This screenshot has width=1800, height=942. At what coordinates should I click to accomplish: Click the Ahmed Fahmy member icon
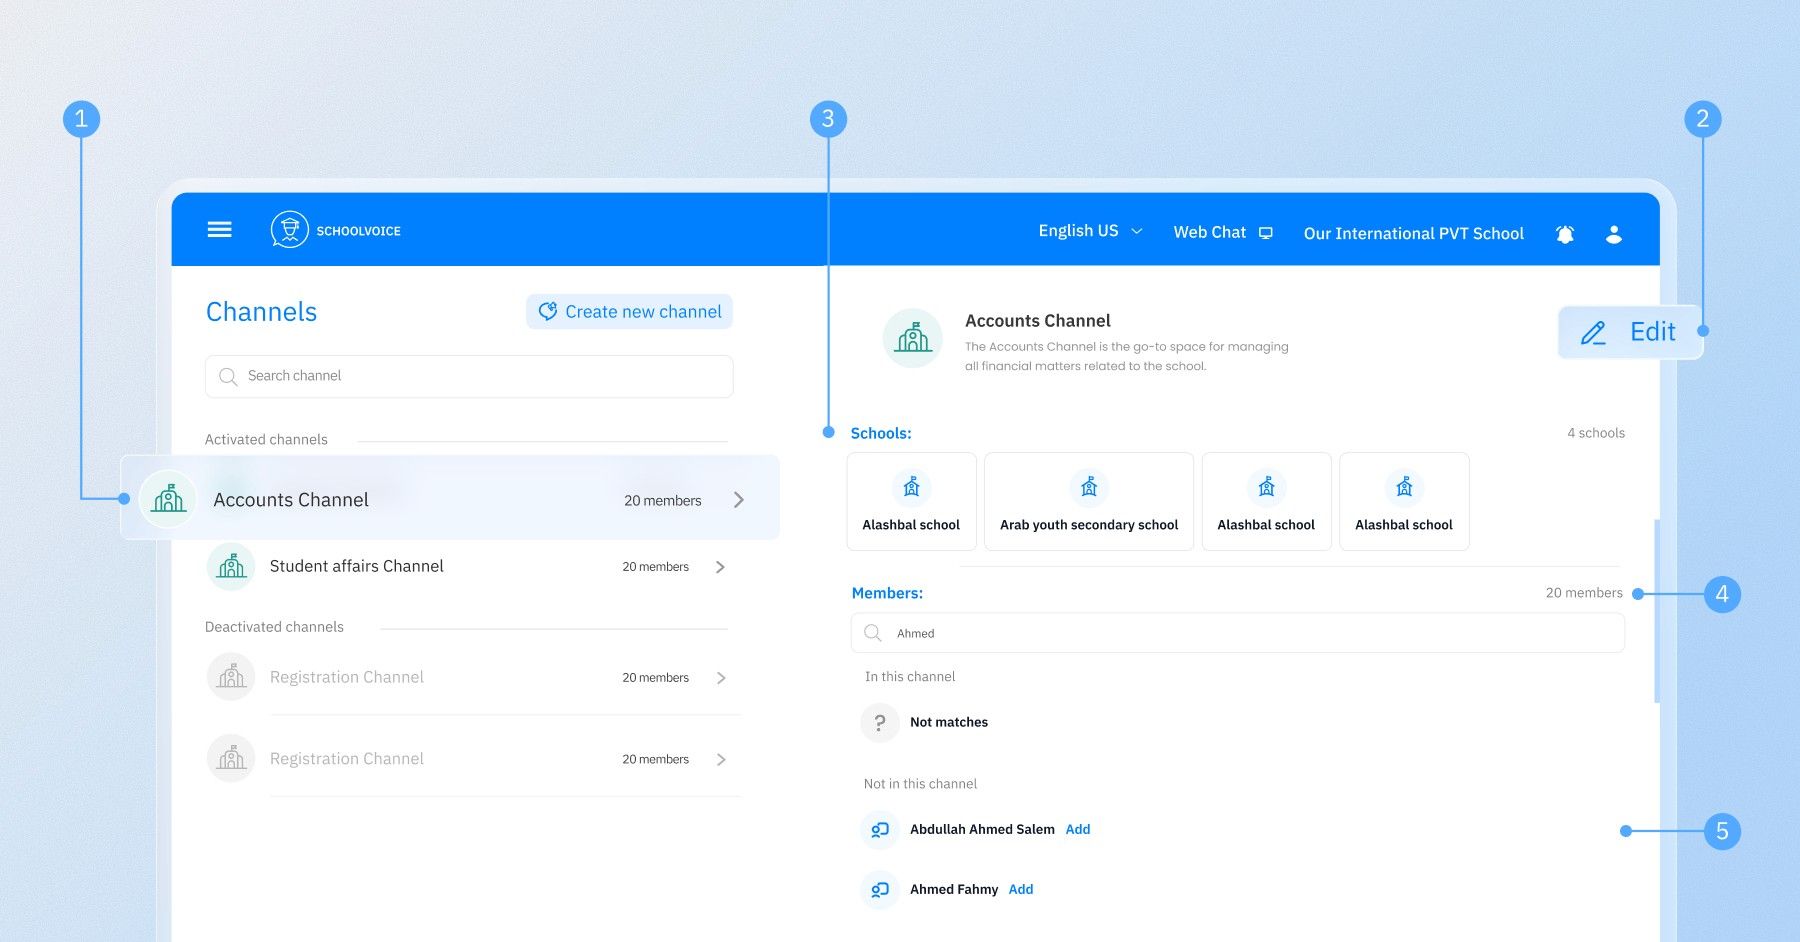click(x=880, y=890)
